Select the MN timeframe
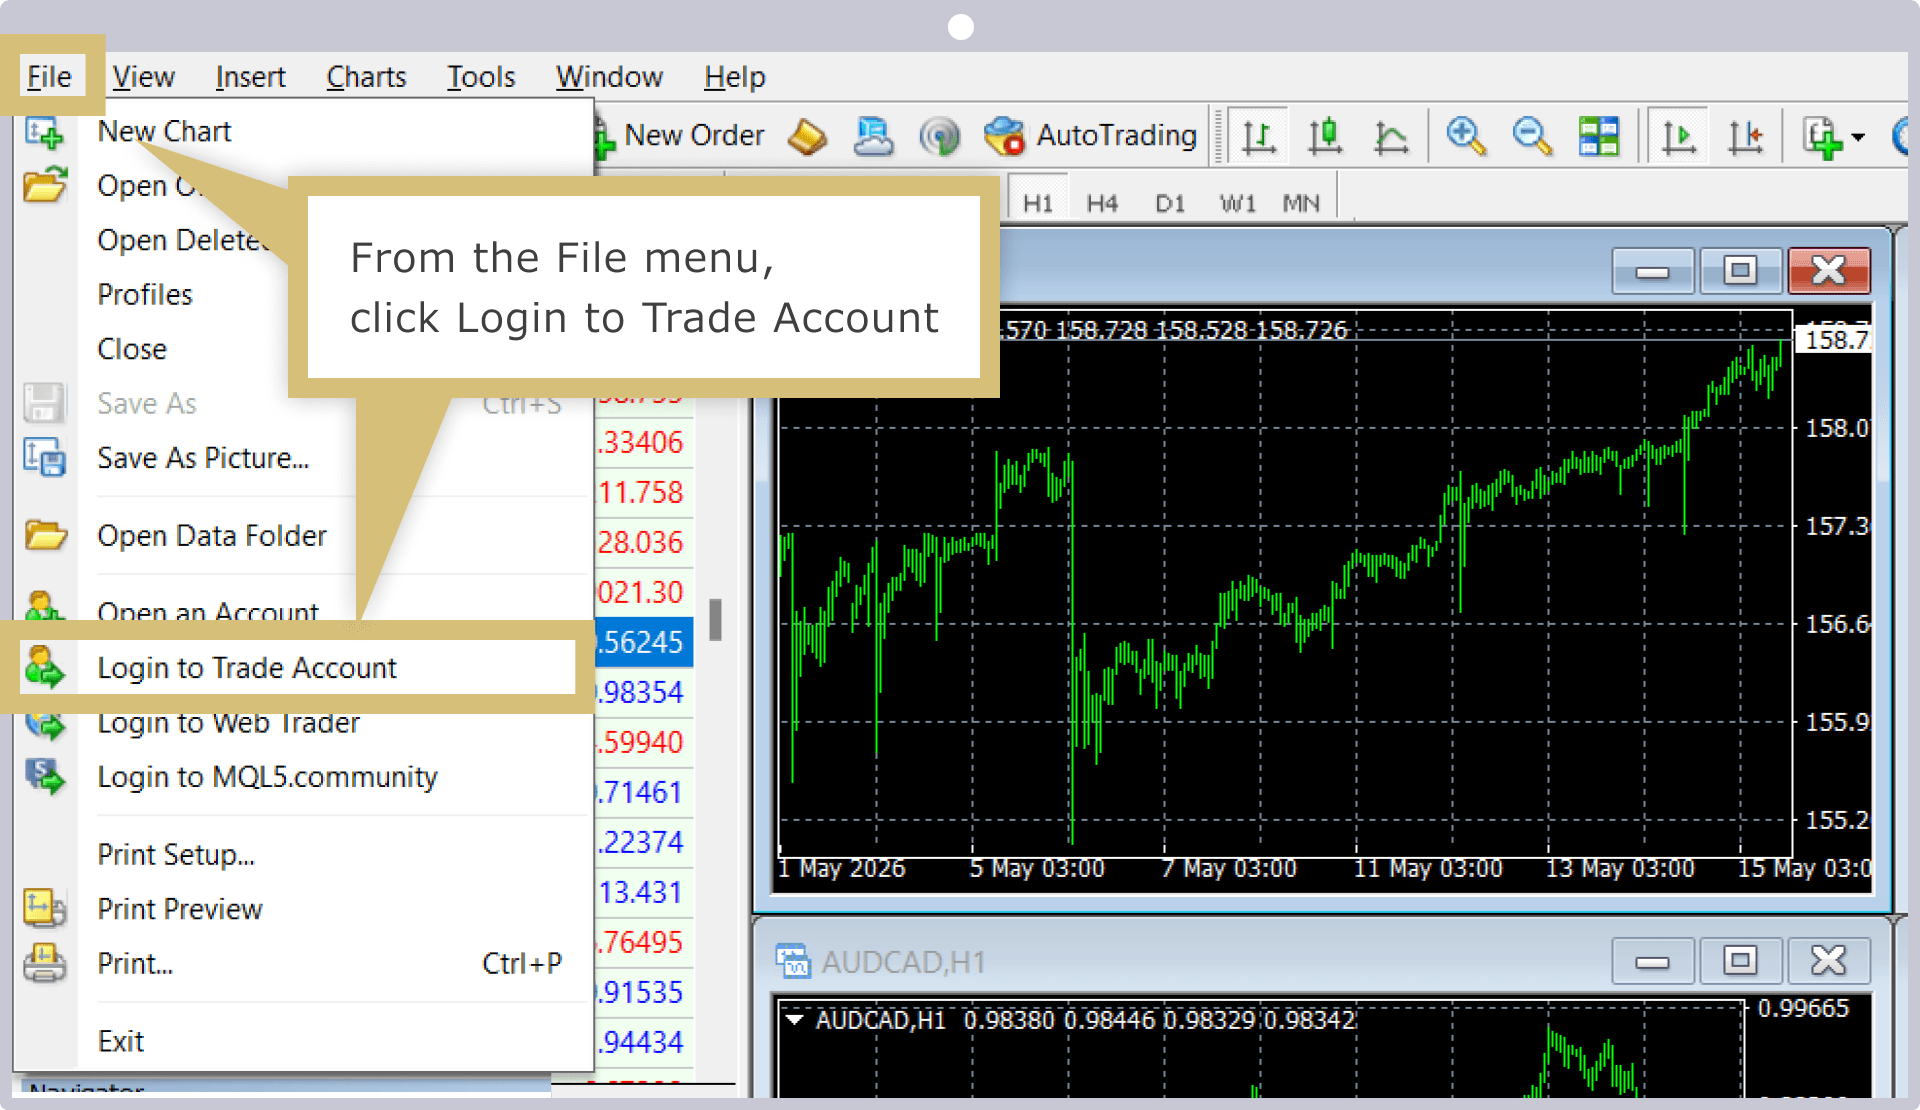 1301,203
